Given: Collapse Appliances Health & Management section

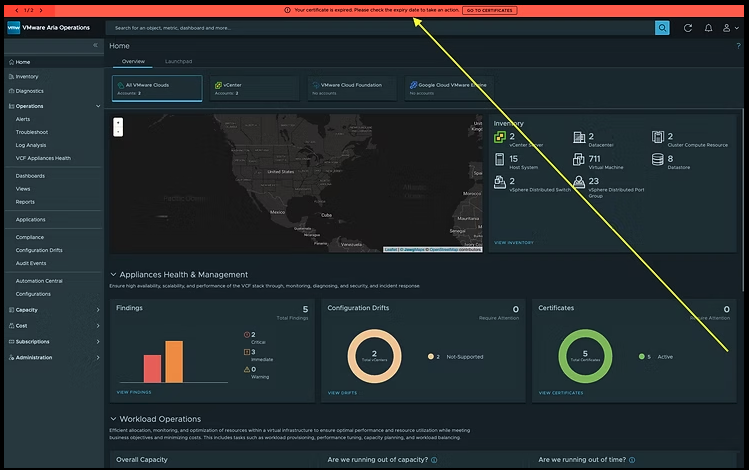Looking at the screenshot, I should (113, 275).
